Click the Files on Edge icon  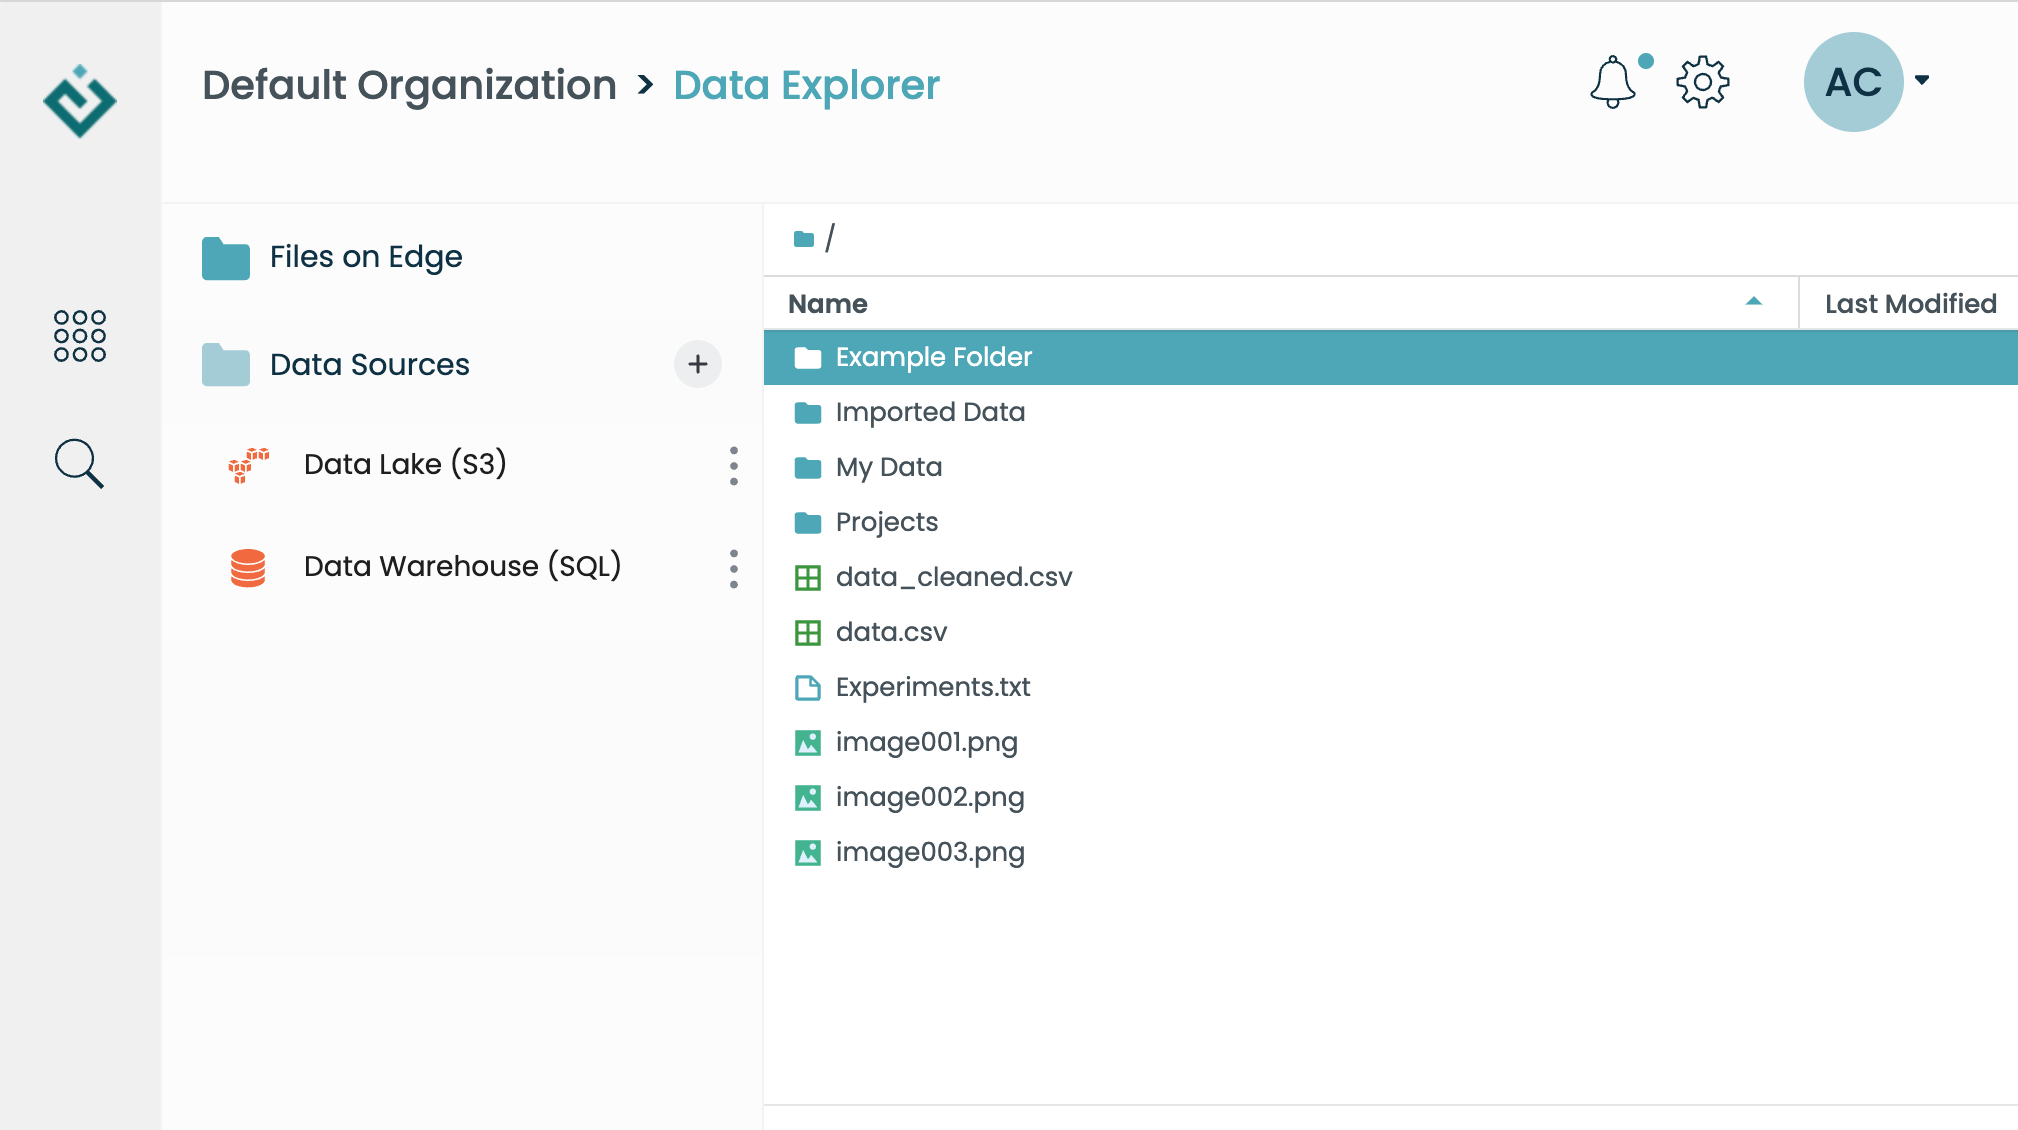[x=226, y=255]
